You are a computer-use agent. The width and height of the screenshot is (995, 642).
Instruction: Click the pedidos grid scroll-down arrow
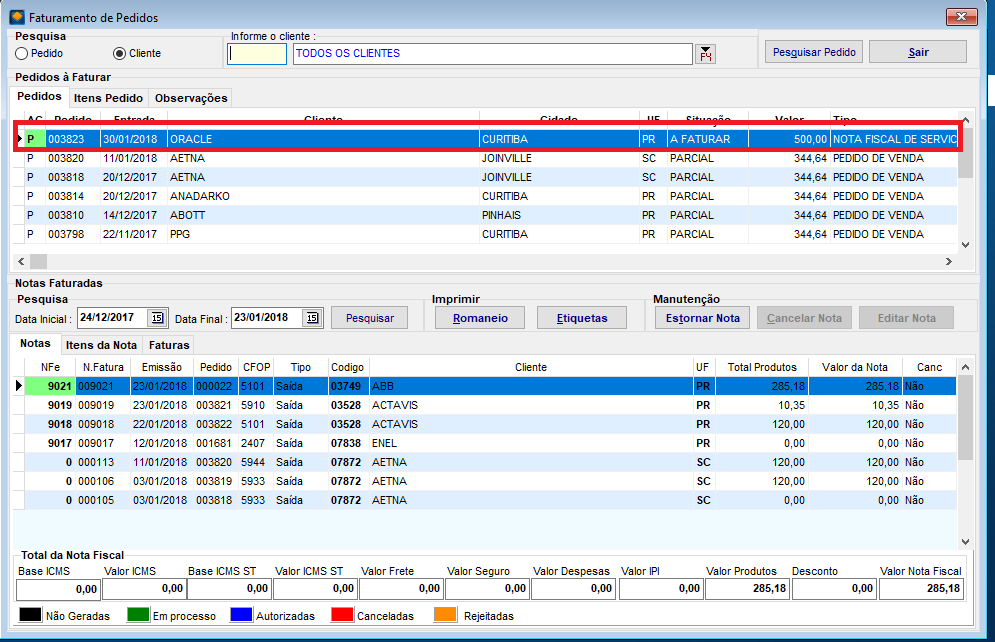point(965,245)
